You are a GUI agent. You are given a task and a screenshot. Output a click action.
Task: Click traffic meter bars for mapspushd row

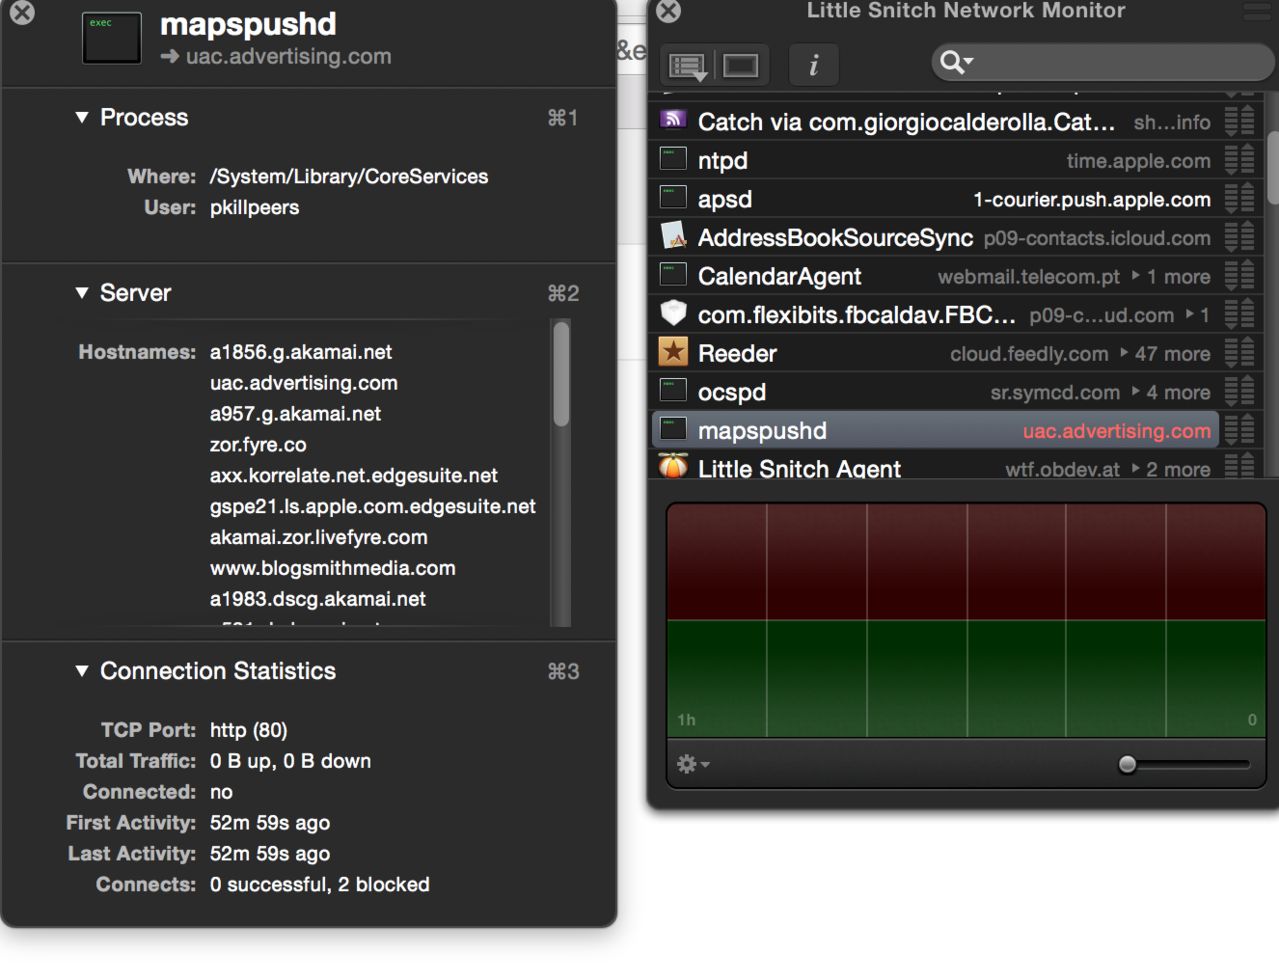click(x=1240, y=431)
